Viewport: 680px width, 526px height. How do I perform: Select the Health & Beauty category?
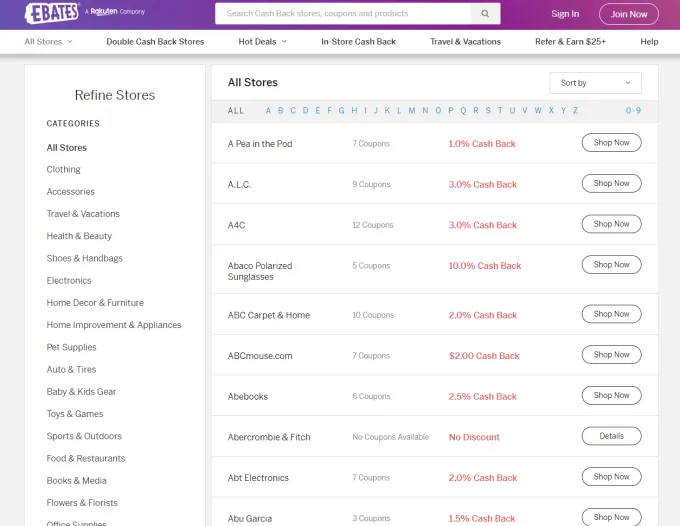tap(79, 236)
